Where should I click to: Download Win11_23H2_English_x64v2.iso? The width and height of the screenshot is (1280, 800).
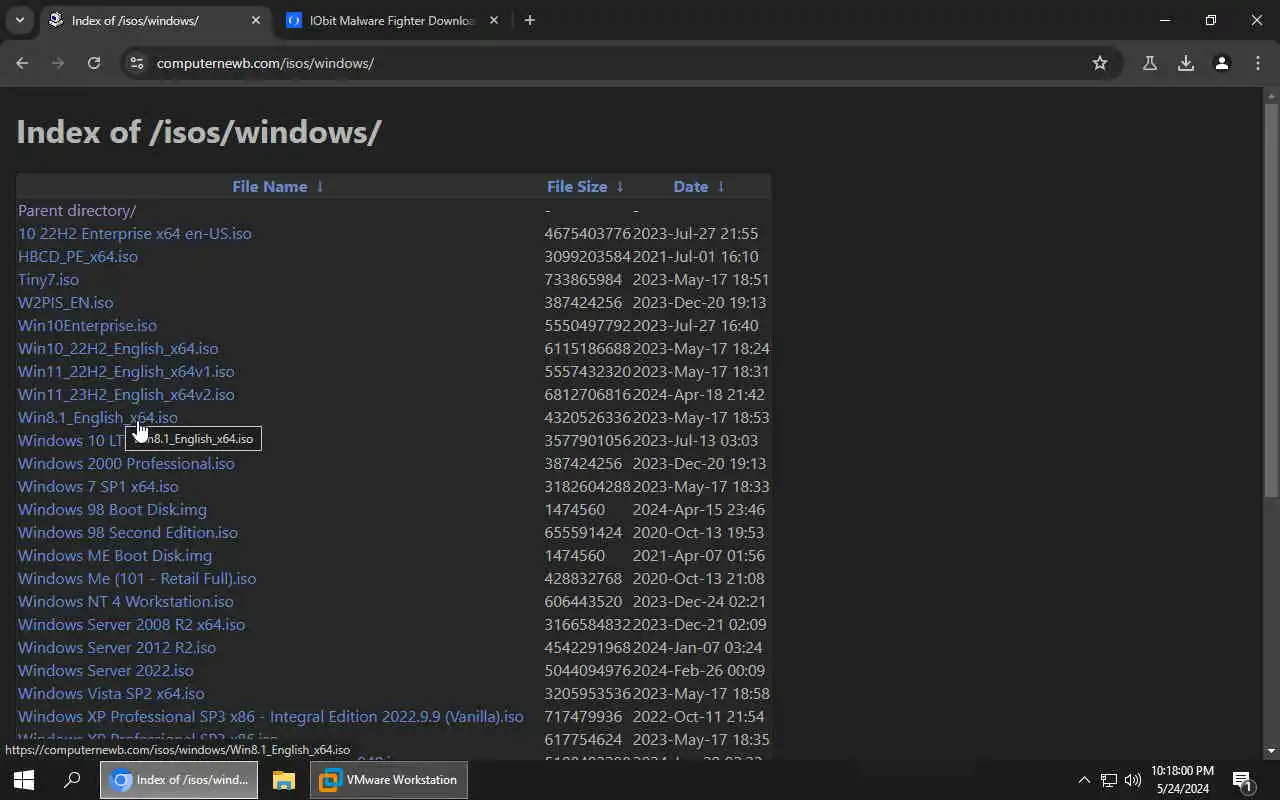[x=126, y=394]
